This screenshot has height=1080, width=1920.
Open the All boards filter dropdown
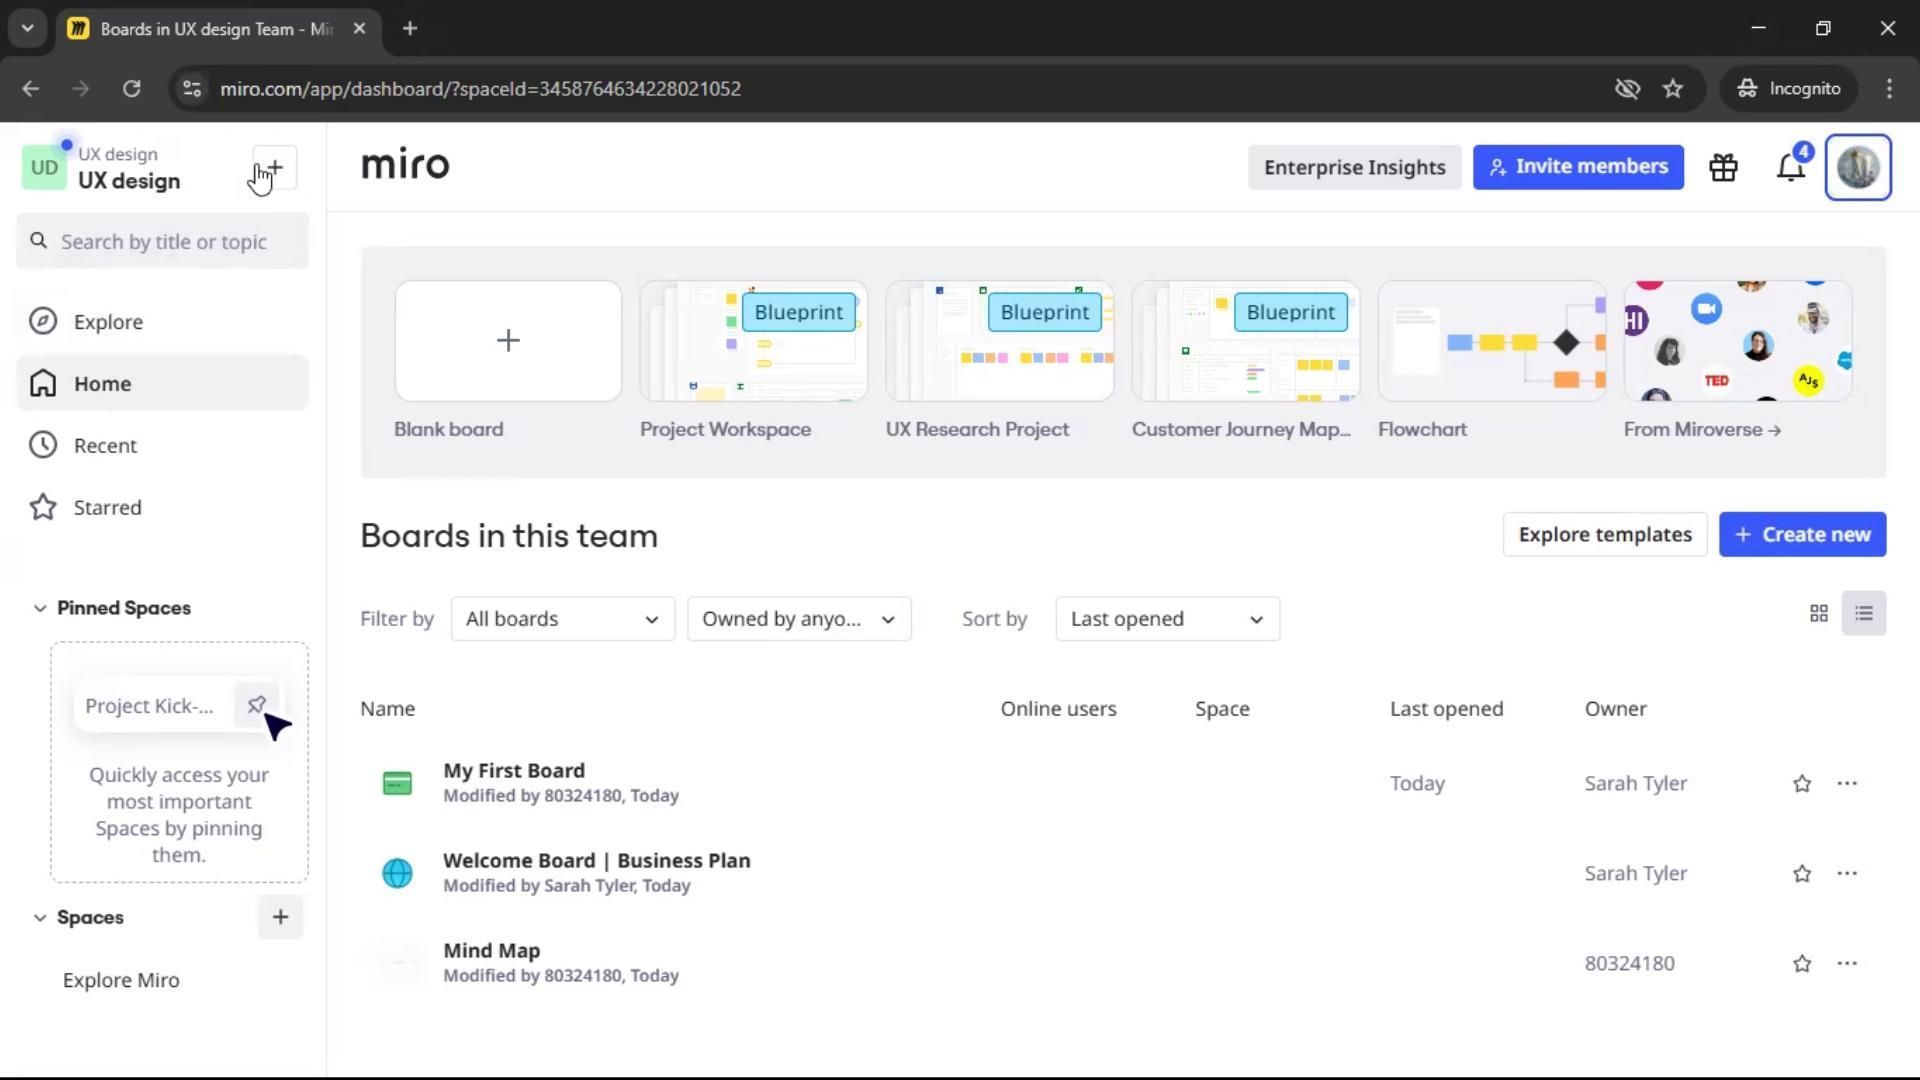click(562, 619)
